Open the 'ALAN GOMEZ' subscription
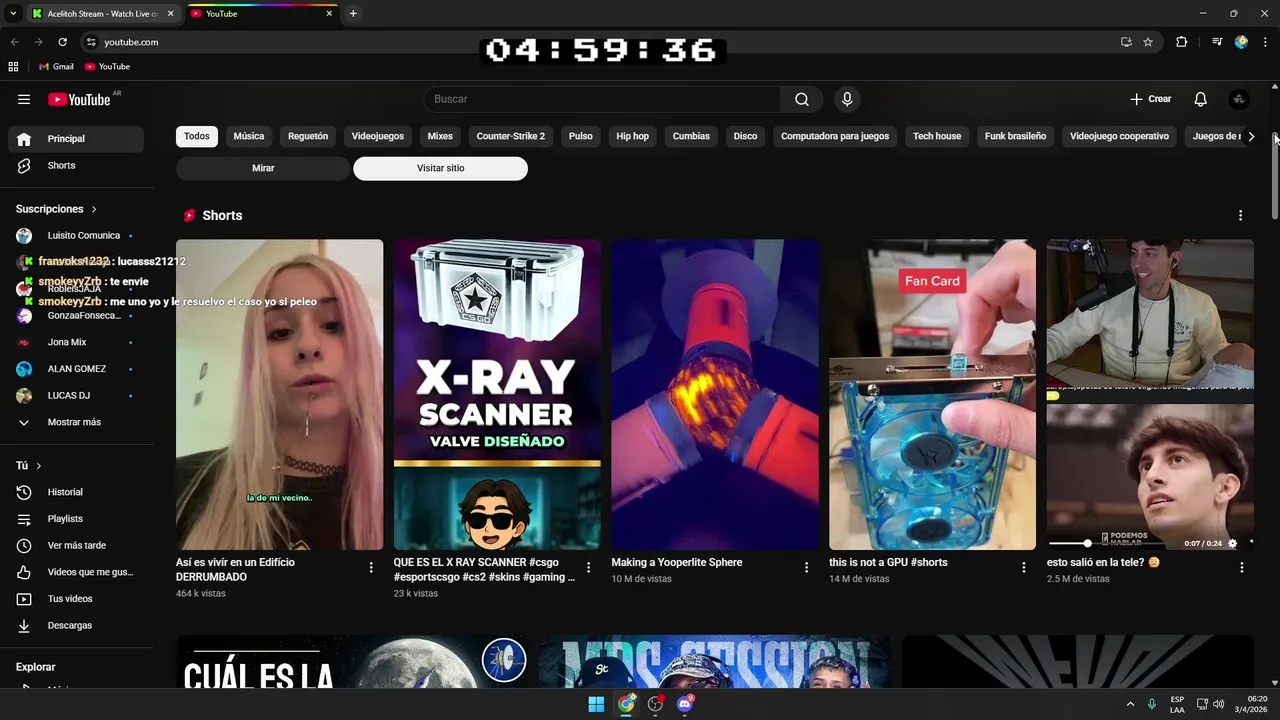Screen dimensions: 1280x720 click(76, 369)
